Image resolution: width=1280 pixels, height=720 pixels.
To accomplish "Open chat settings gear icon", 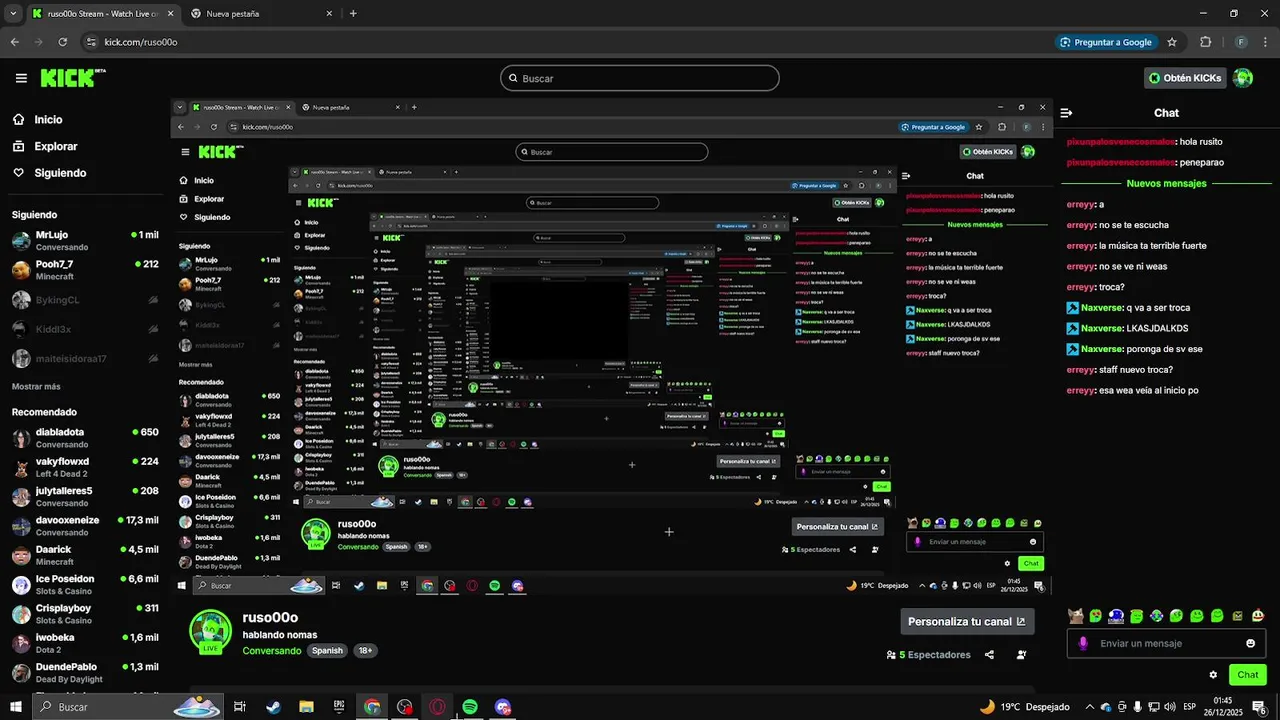I will [x=1213, y=675].
